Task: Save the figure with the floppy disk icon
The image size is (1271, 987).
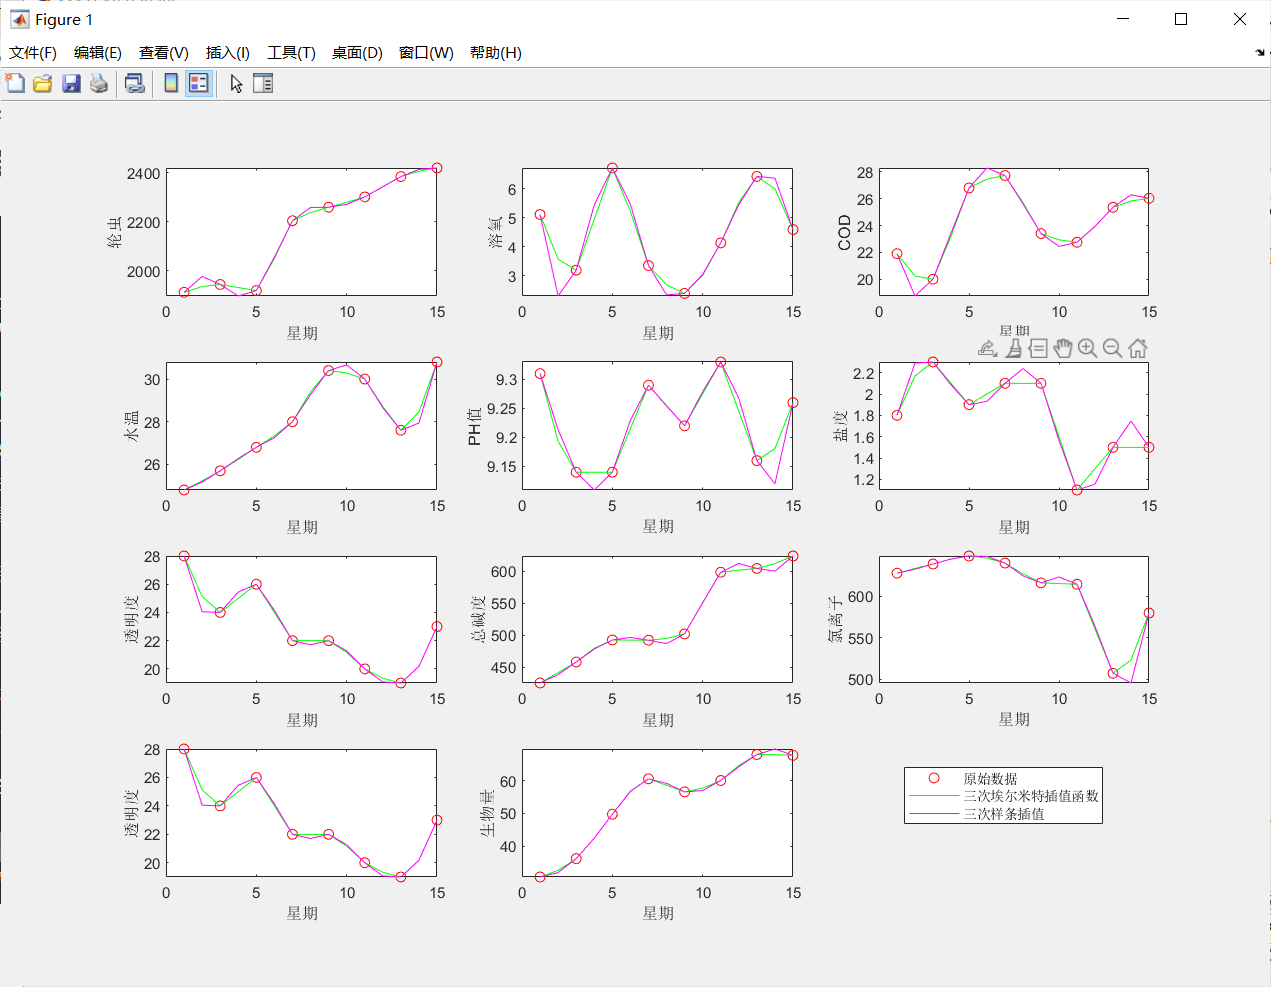Action: click(71, 84)
